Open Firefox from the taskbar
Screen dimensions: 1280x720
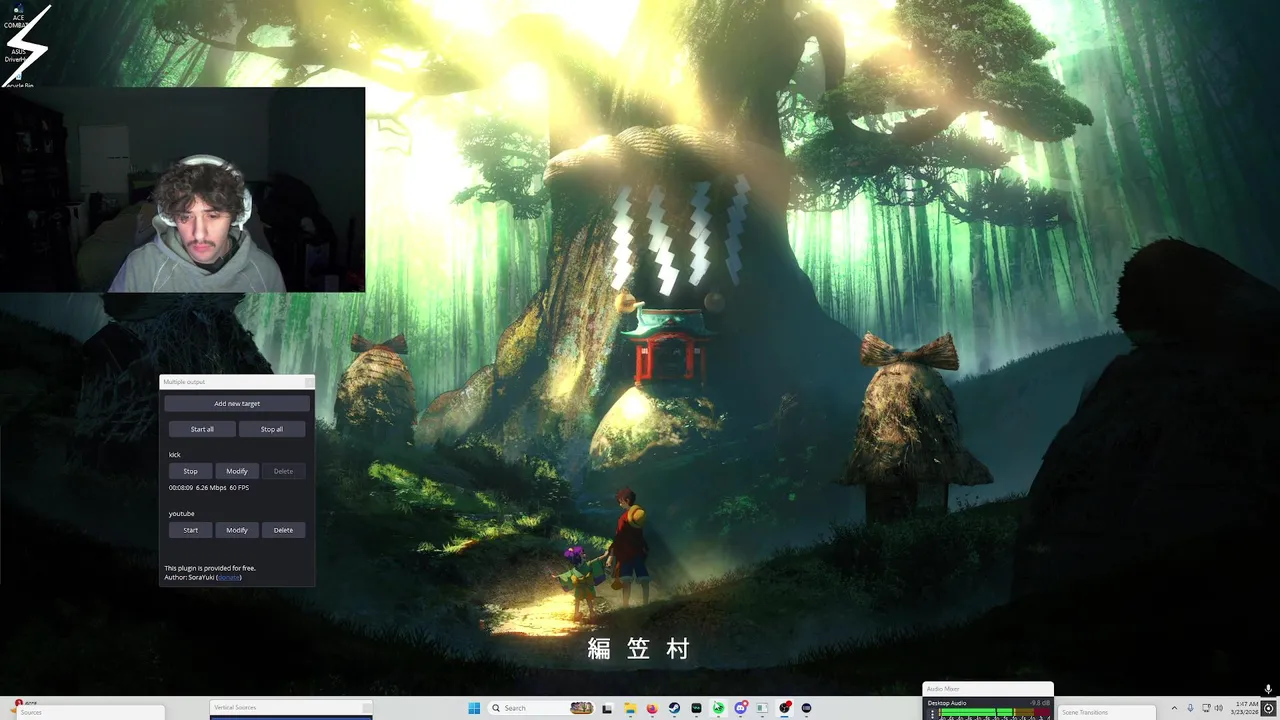[652, 708]
